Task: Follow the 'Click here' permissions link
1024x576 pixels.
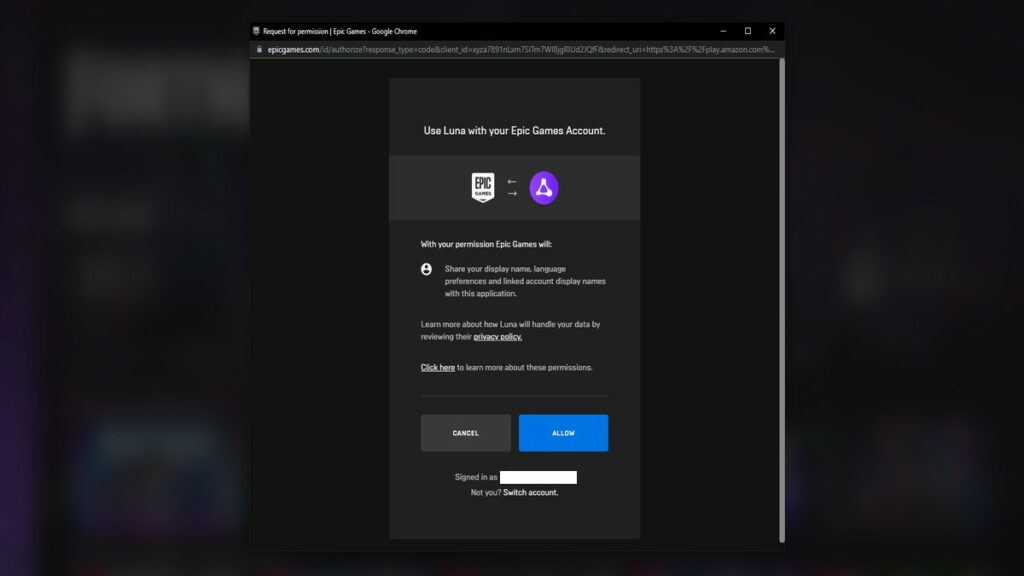Action: coord(438,368)
